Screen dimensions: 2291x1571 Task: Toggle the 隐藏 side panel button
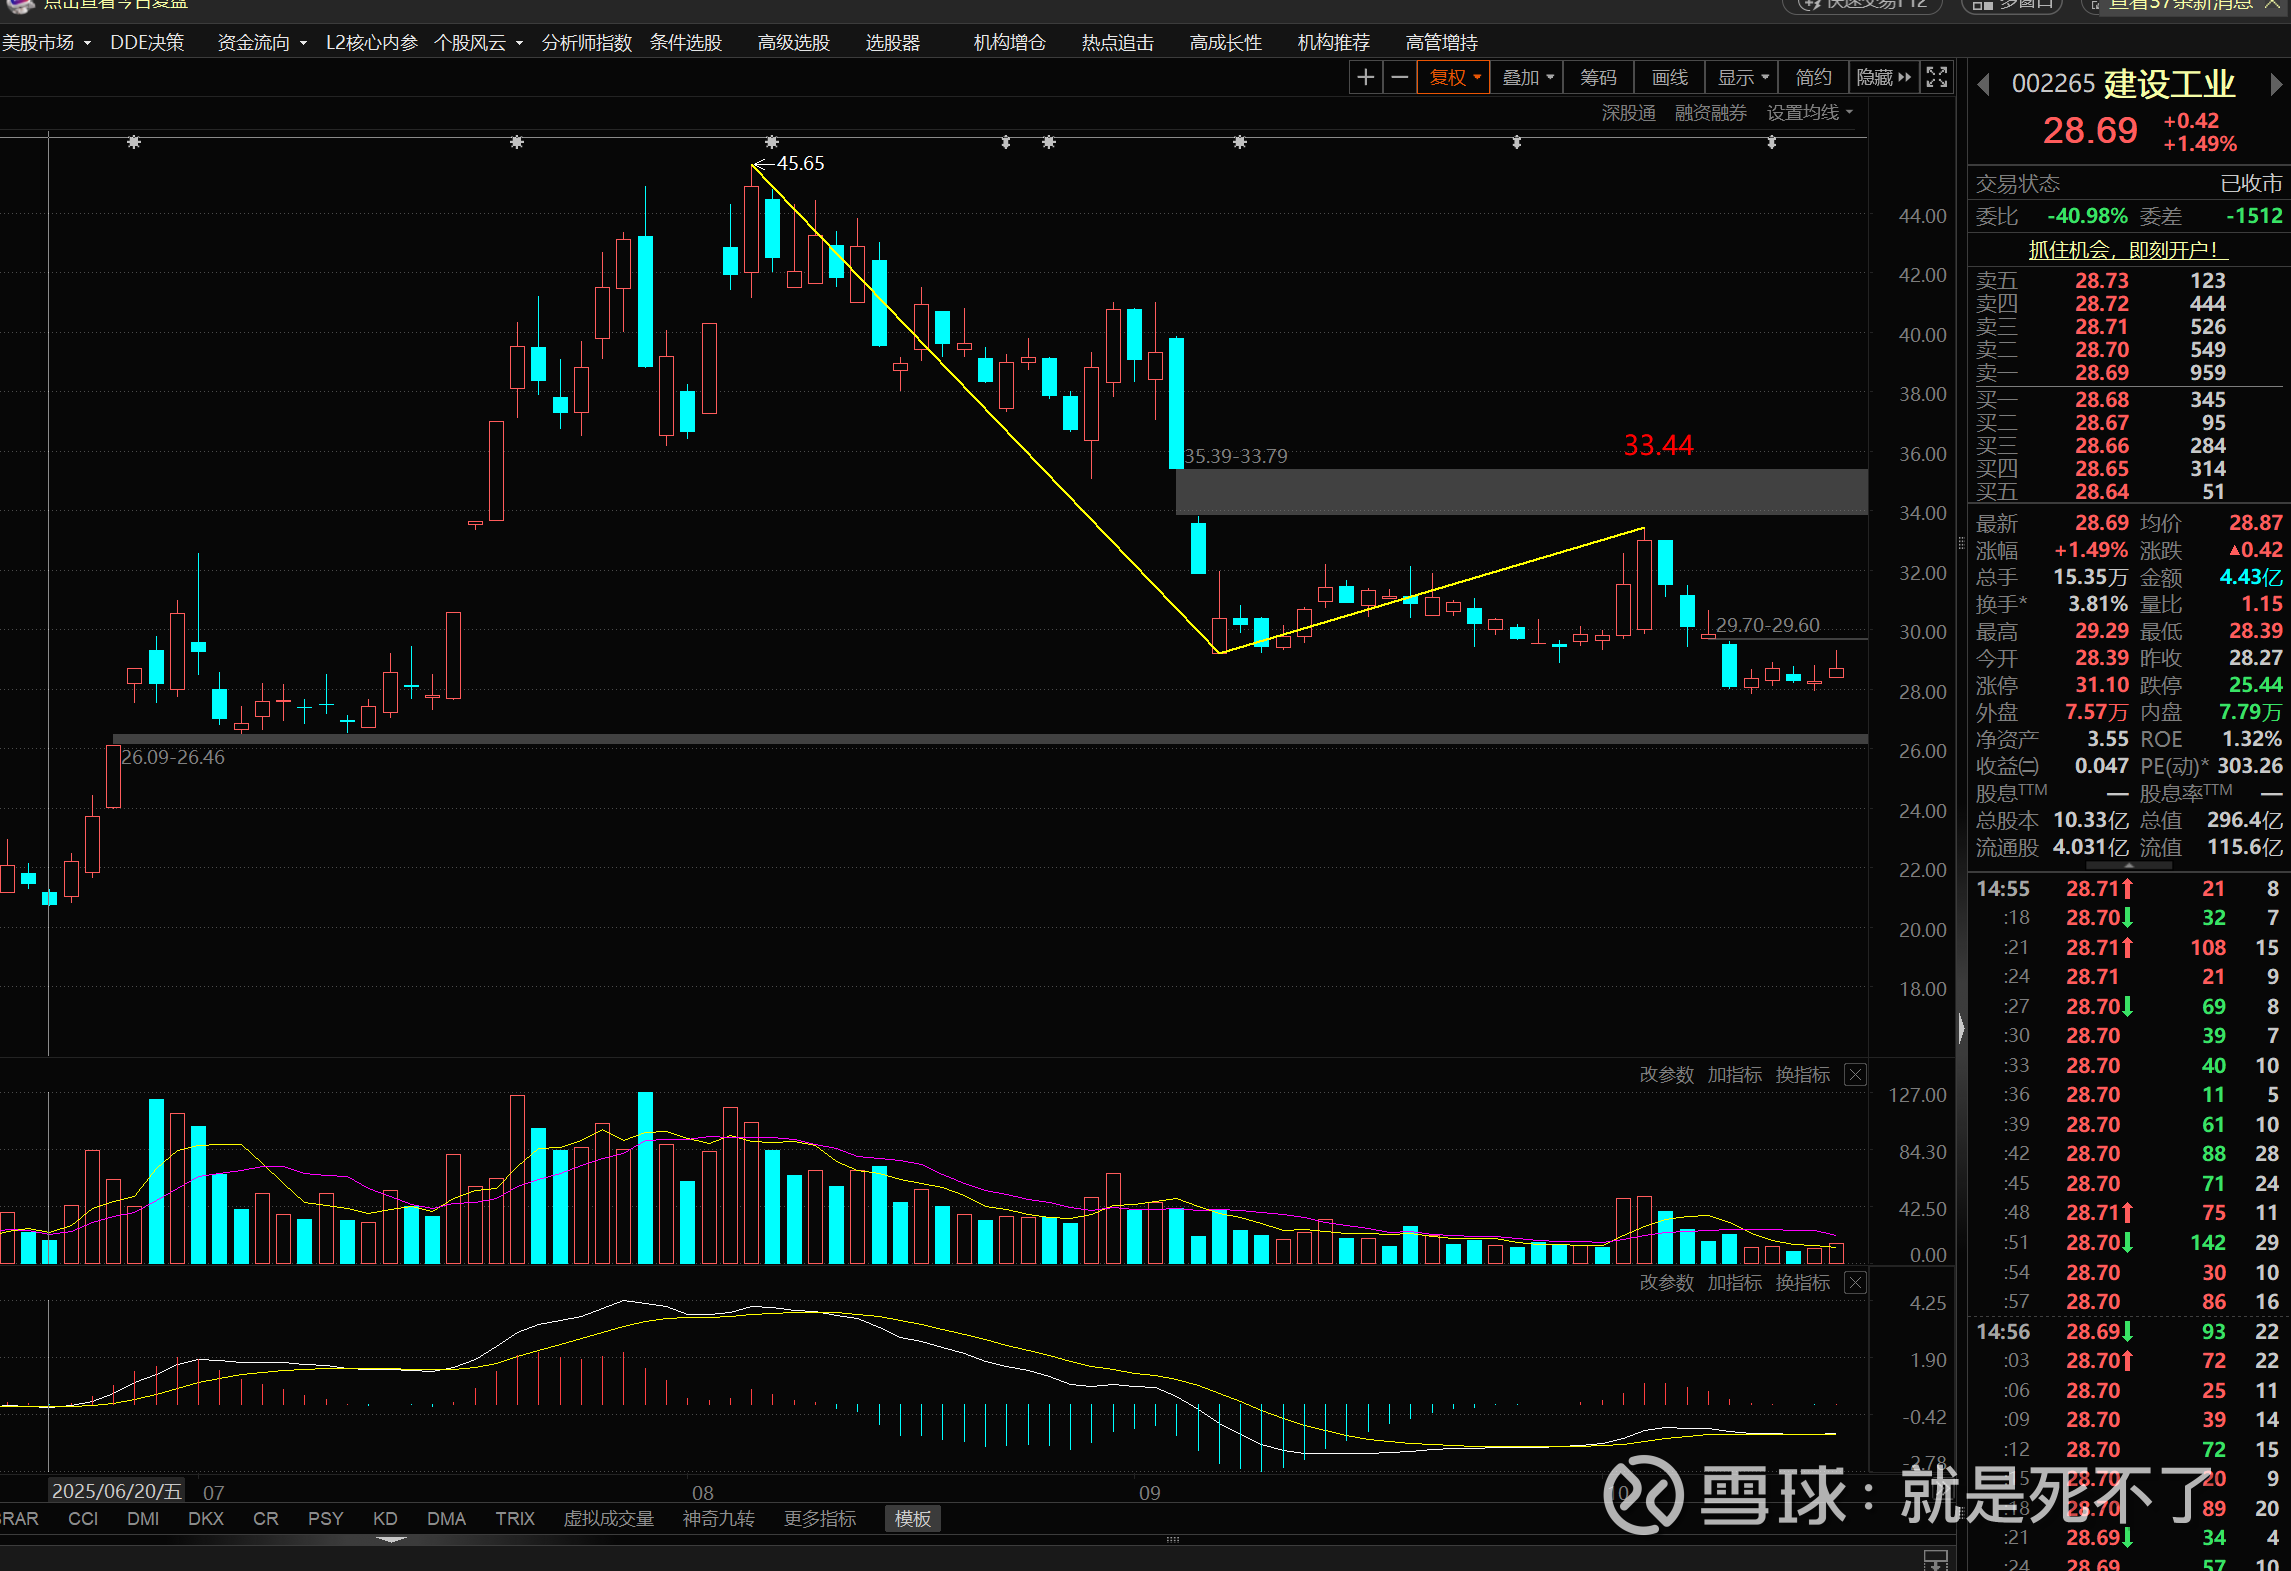[x=1883, y=77]
